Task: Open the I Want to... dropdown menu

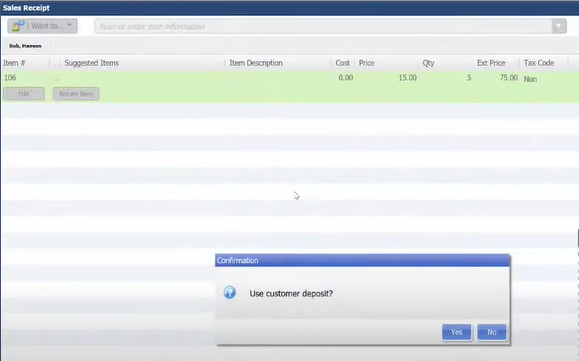Action: (42, 26)
